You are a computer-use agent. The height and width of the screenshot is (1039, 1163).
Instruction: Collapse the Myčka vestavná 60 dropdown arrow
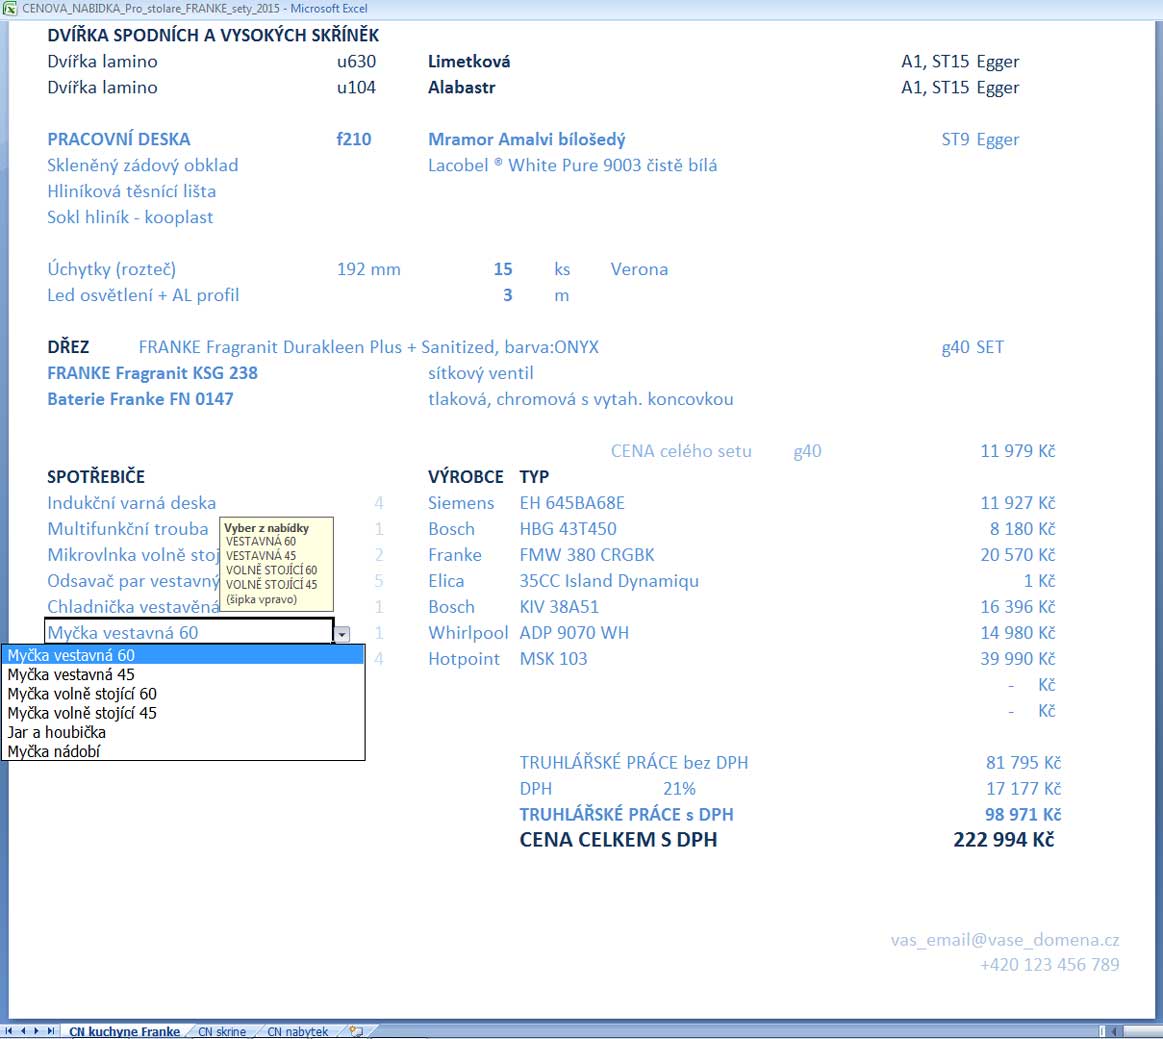point(342,634)
